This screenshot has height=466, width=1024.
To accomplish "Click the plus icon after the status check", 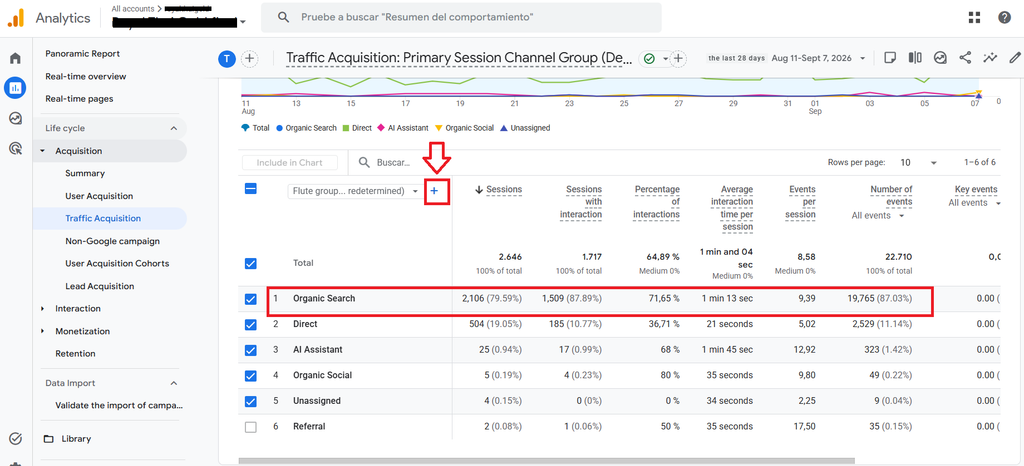I will pyautogui.click(x=679, y=59).
